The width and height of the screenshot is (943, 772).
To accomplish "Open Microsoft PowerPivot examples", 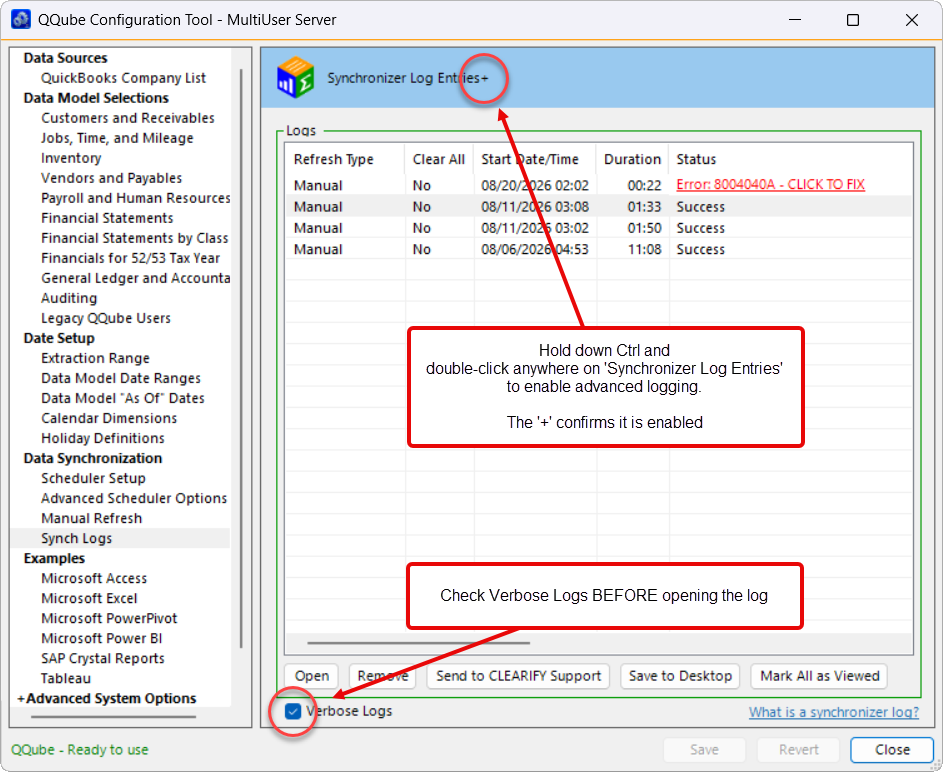I will [x=109, y=618].
